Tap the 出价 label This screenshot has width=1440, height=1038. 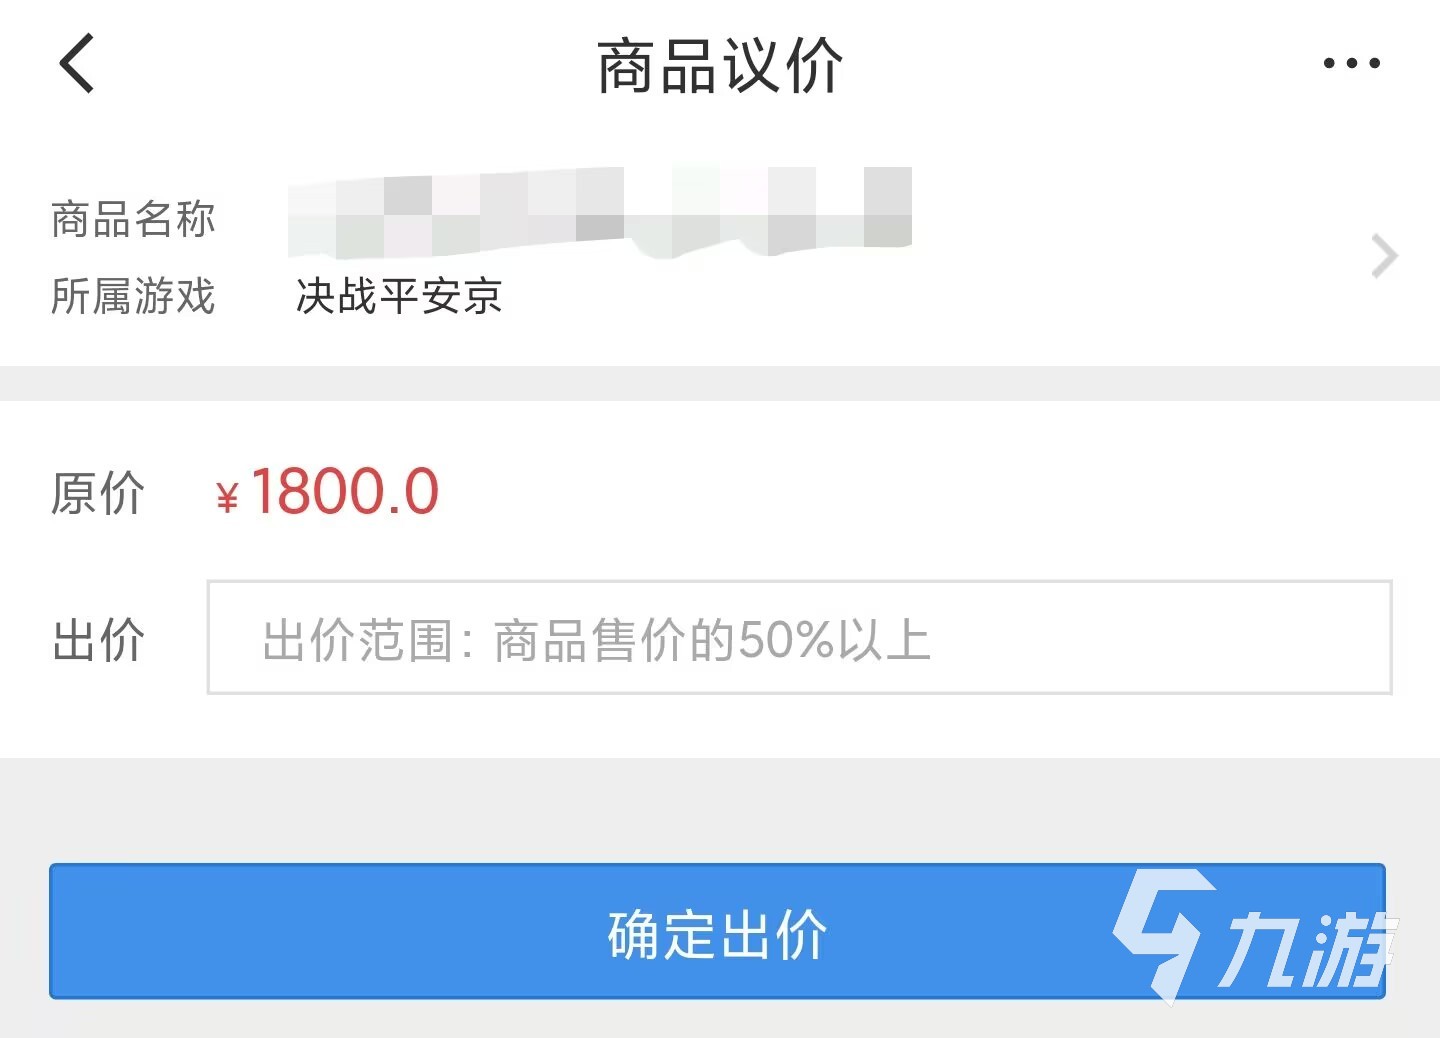point(98,640)
